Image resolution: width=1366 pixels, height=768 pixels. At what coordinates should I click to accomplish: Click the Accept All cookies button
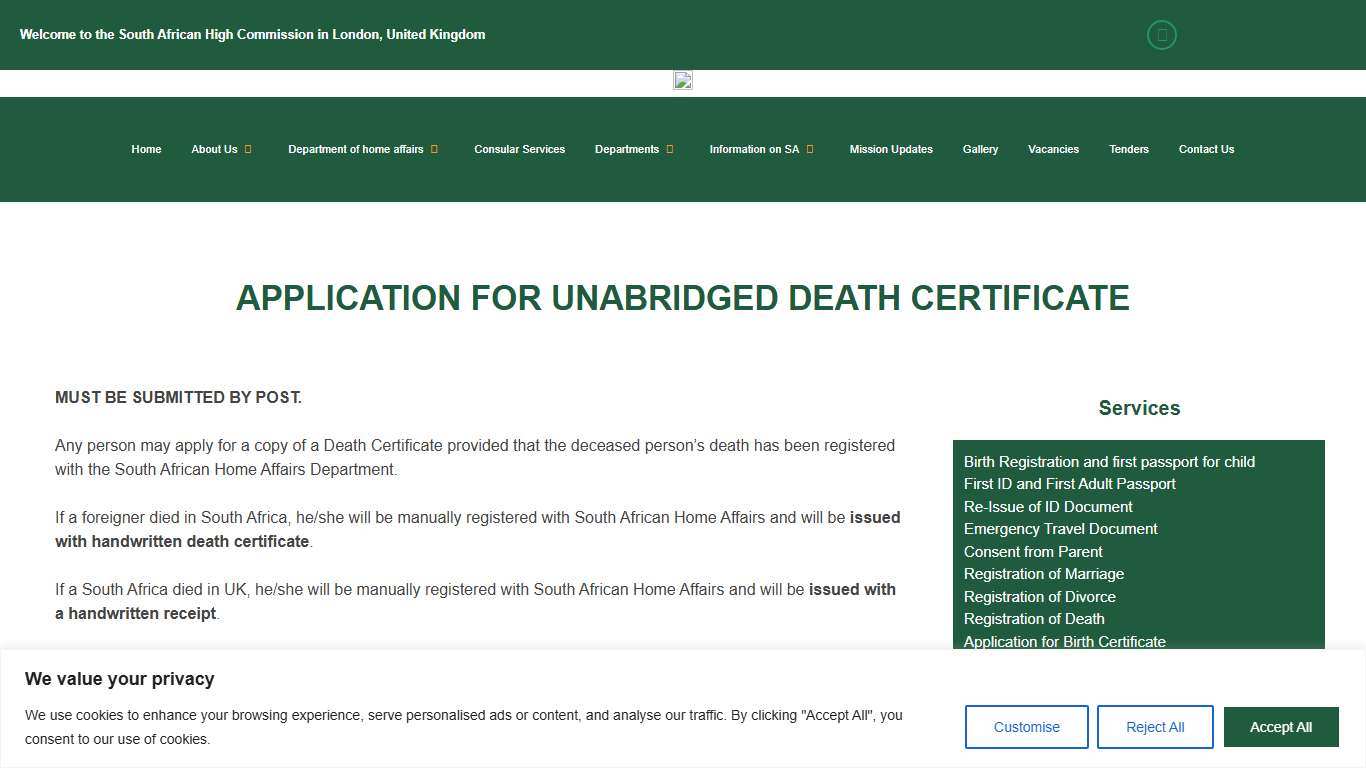click(x=1281, y=727)
